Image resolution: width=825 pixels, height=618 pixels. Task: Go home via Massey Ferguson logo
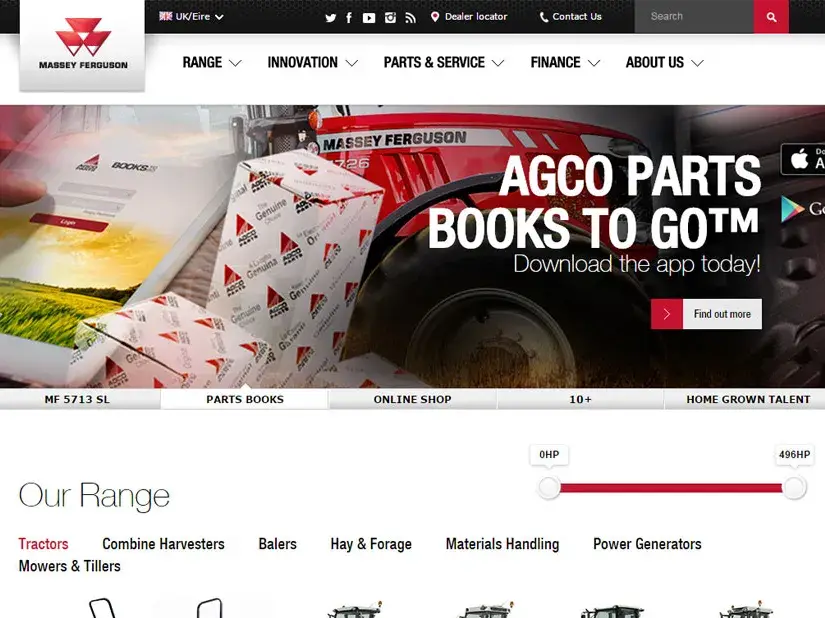(x=83, y=46)
